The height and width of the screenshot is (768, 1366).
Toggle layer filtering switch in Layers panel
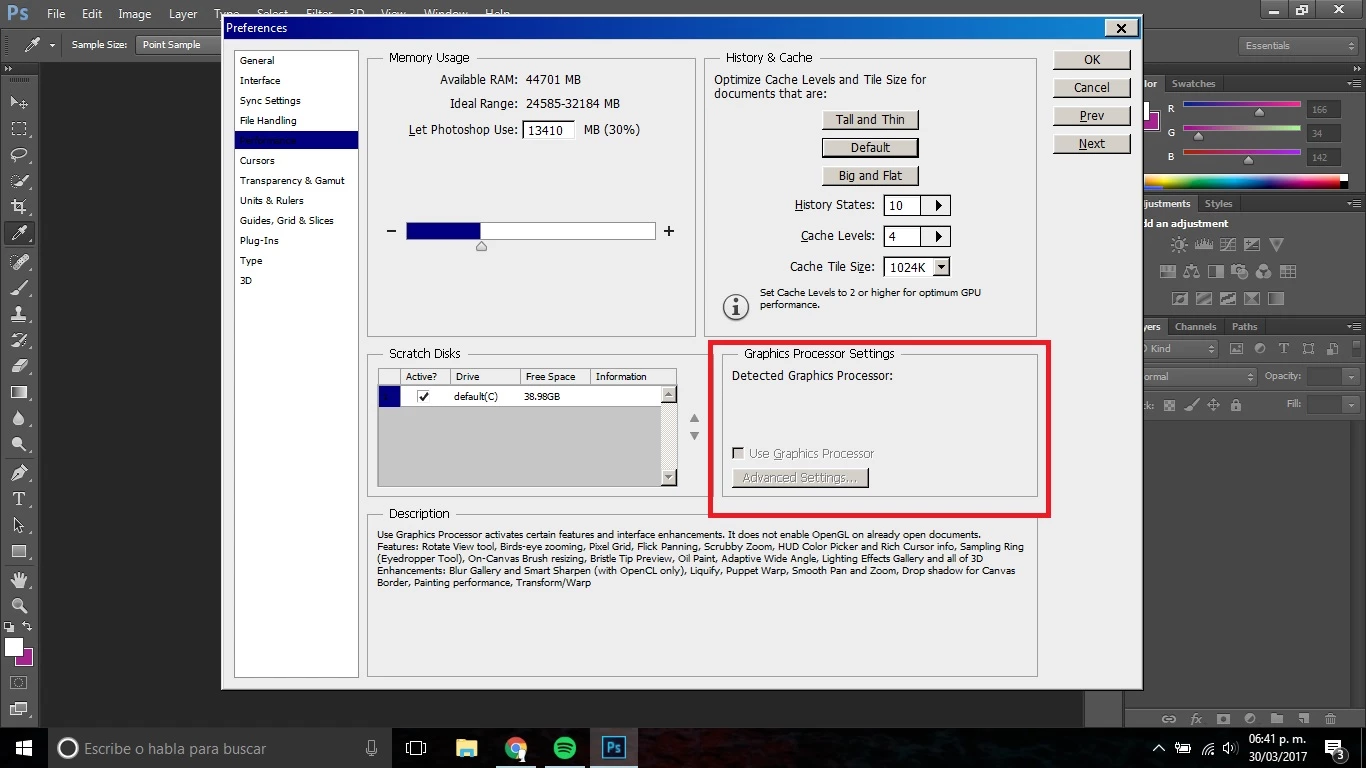pyautogui.click(x=1358, y=349)
